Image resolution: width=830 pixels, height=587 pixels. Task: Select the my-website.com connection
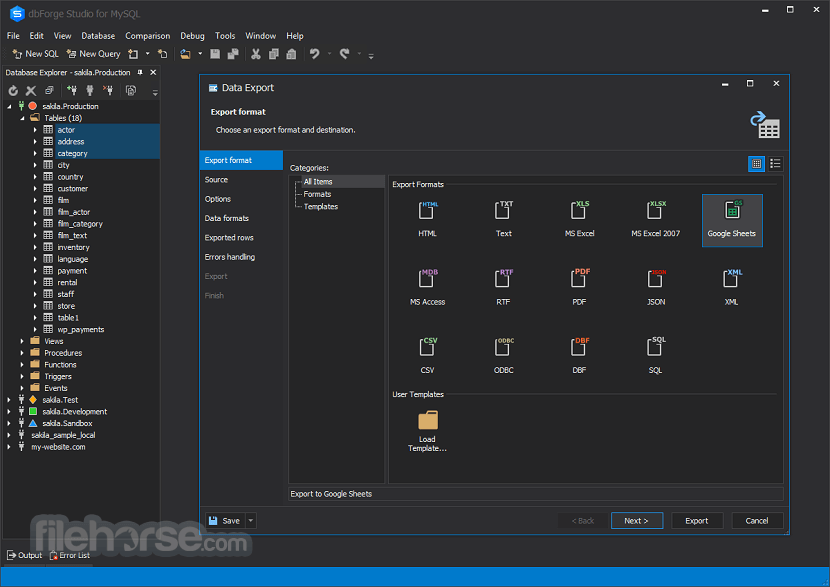coord(58,447)
